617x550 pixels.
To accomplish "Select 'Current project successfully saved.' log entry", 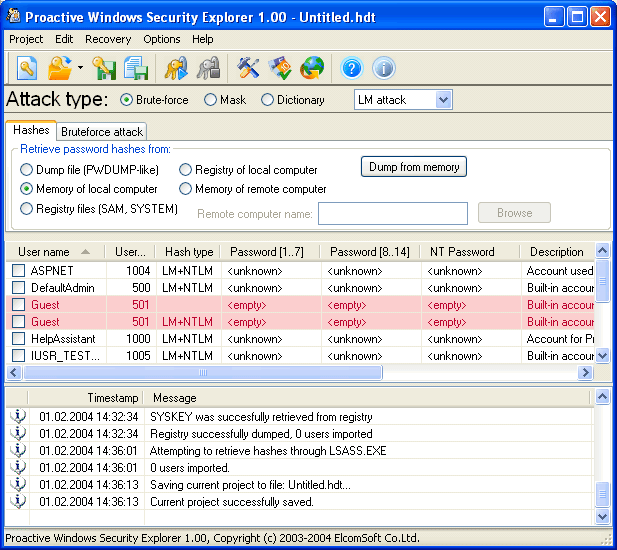I will (x=232, y=502).
